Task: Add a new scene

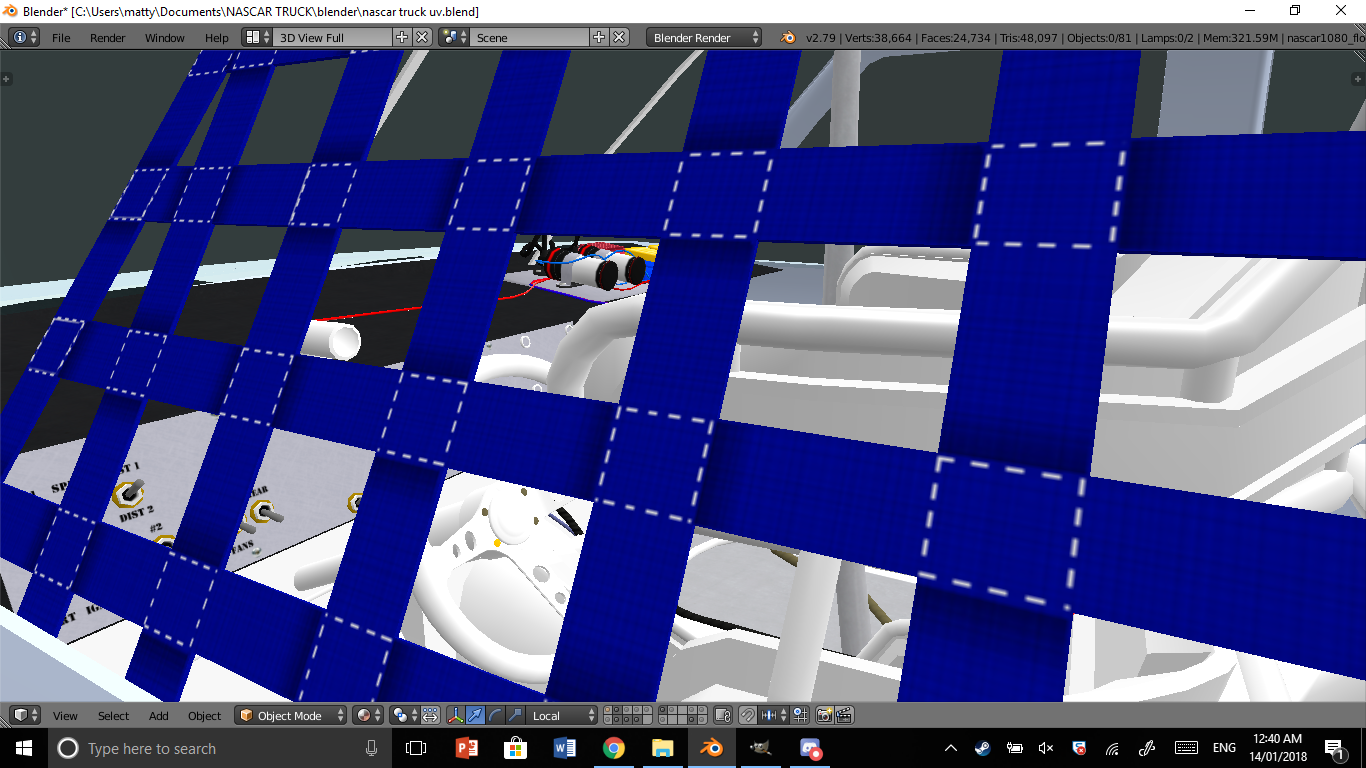Action: point(599,37)
